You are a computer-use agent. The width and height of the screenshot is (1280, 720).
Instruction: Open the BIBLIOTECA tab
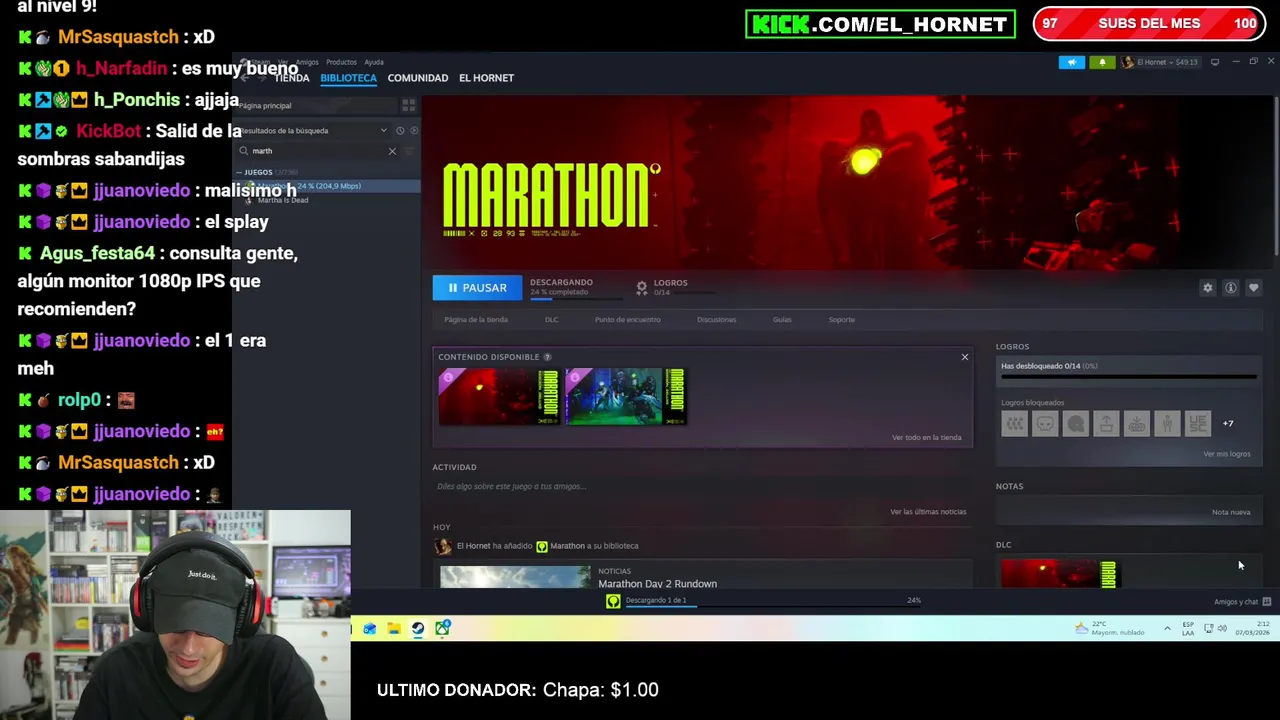[x=348, y=78]
